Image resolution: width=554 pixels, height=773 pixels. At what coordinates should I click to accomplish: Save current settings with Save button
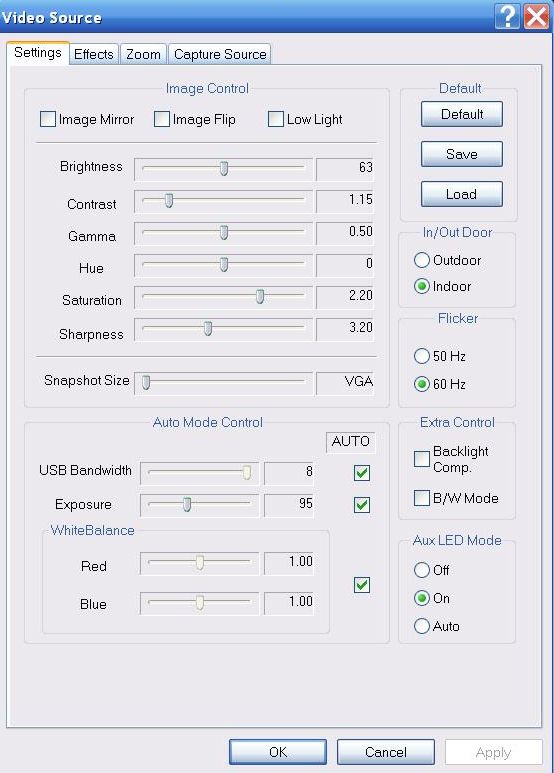pyautogui.click(x=462, y=154)
